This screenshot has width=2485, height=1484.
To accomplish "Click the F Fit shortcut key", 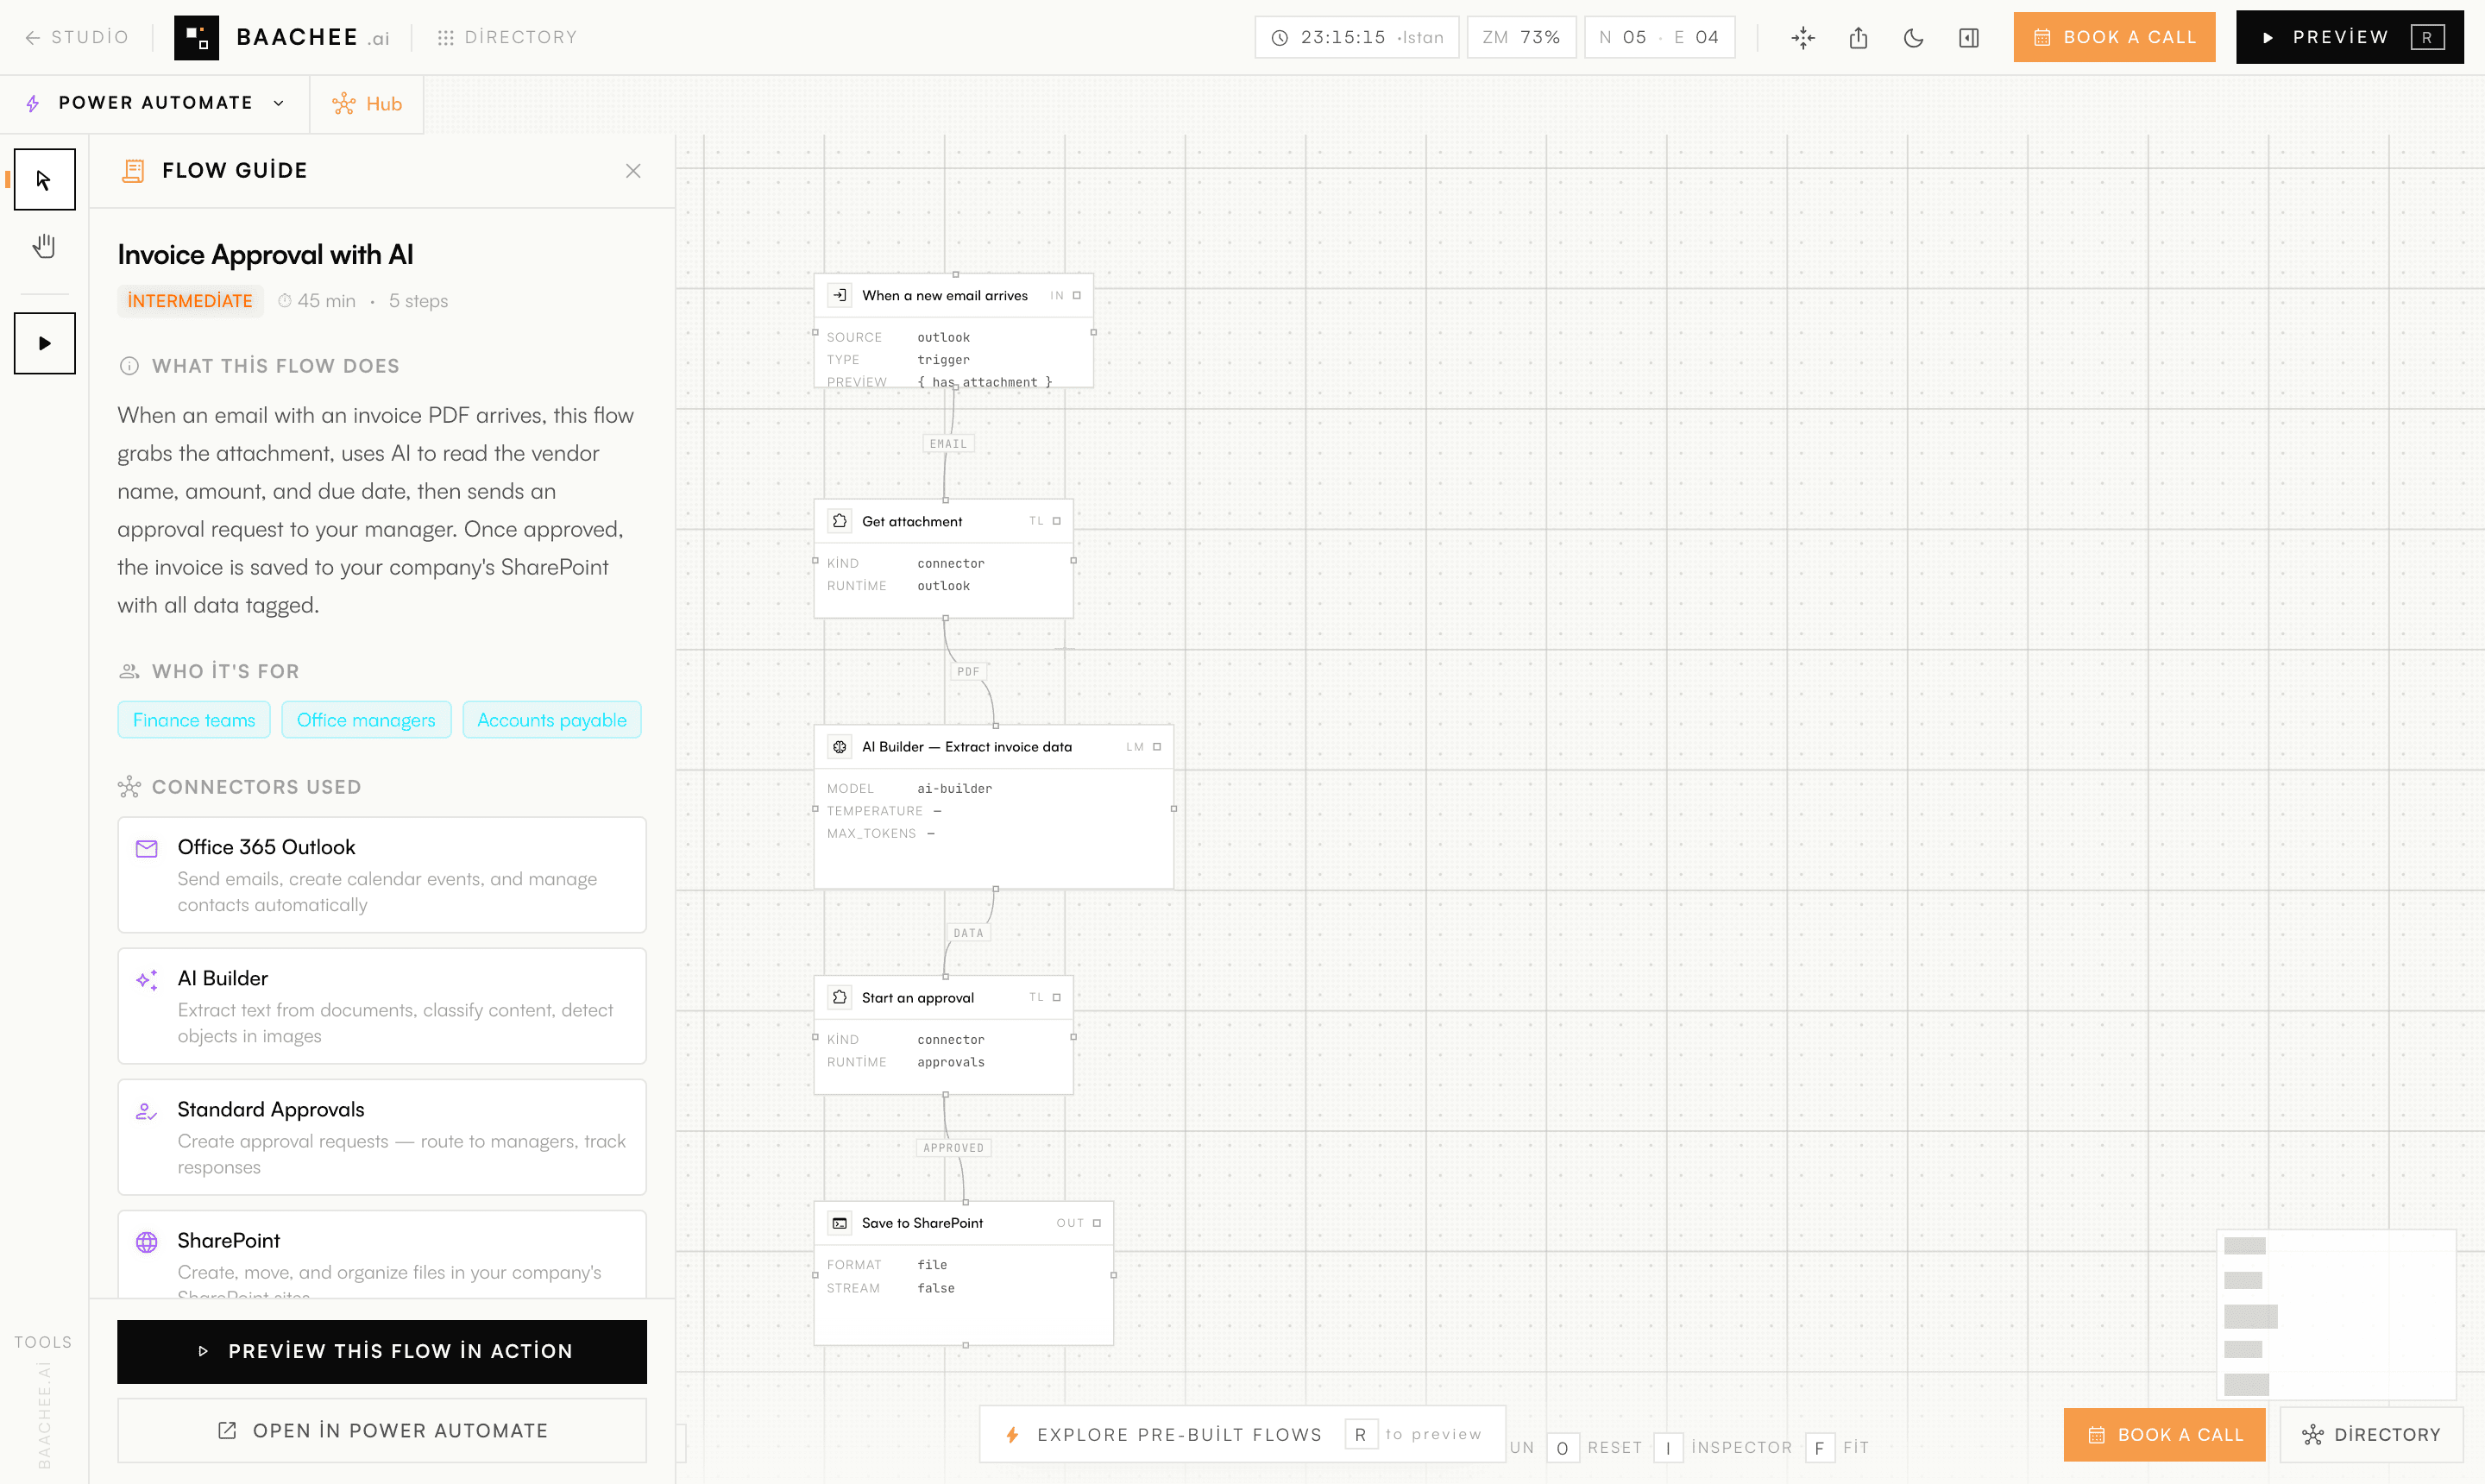I will [1819, 1448].
